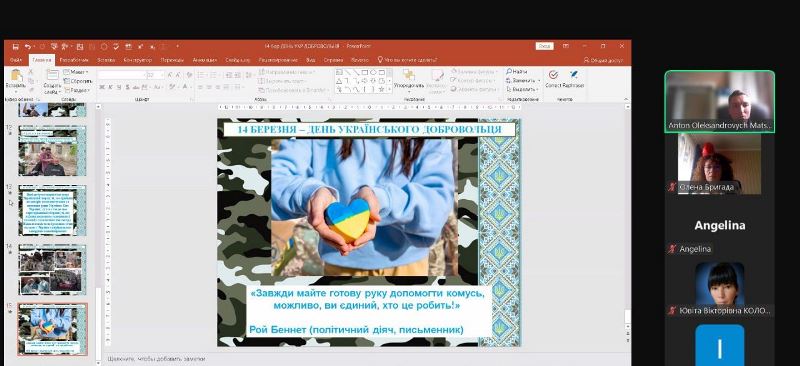This screenshot has width=800, height=366.
Task: Toggle bold formatting
Action: pyautogui.click(x=102, y=87)
